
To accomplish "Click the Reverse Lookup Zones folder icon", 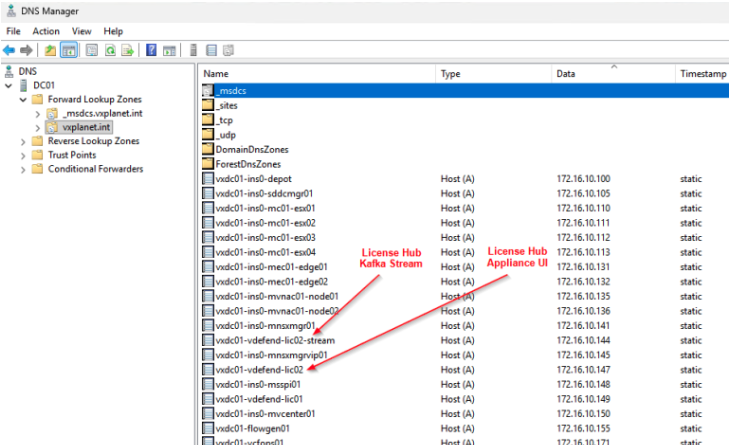I will pyautogui.click(x=37, y=141).
